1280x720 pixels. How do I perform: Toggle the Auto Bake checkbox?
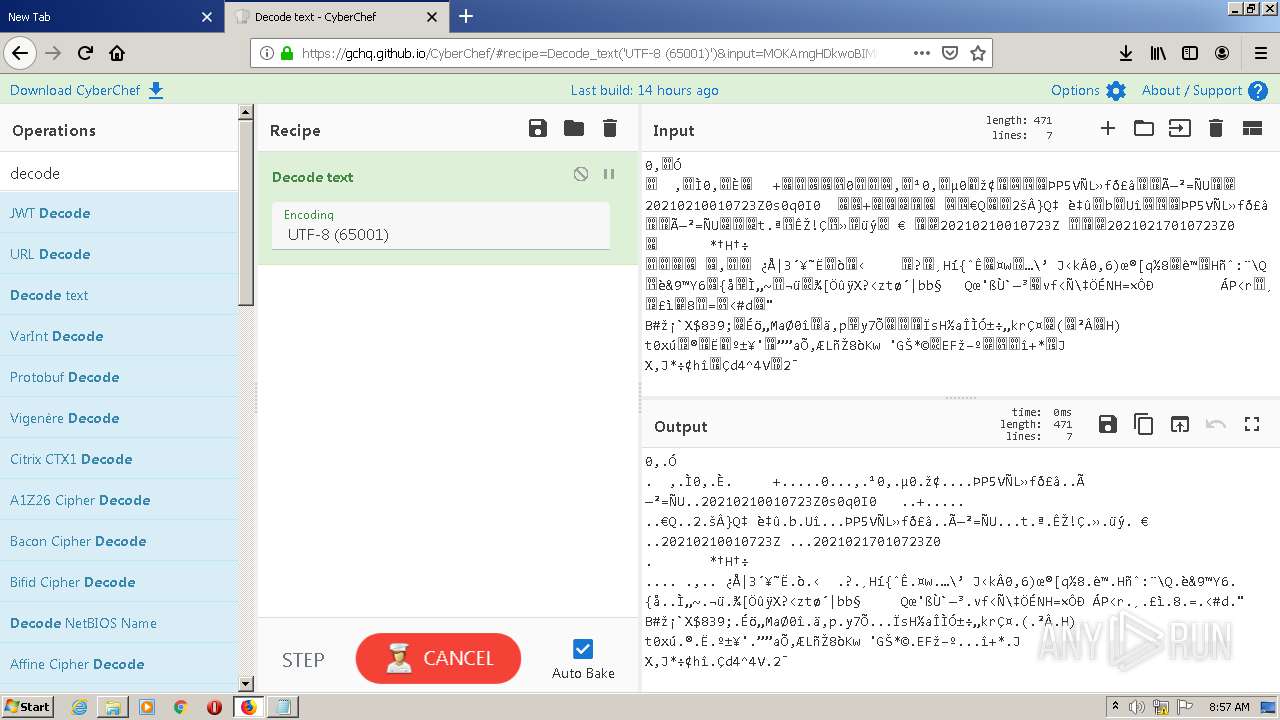pos(583,648)
